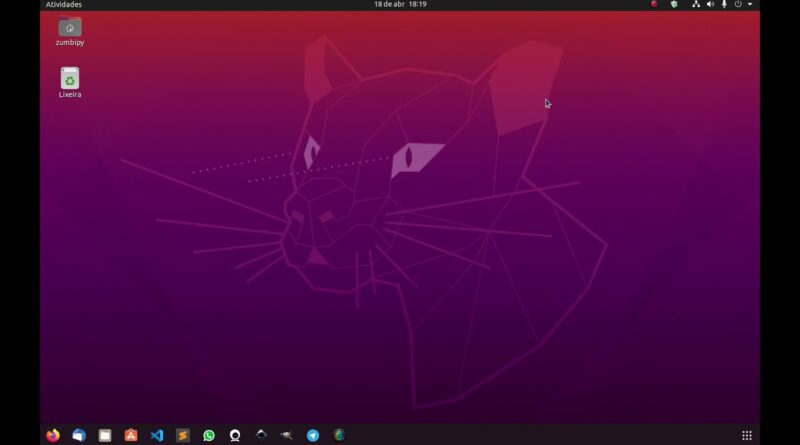Open Ubuntu Software store icon
Screen dimensions: 800x445
[131, 435]
